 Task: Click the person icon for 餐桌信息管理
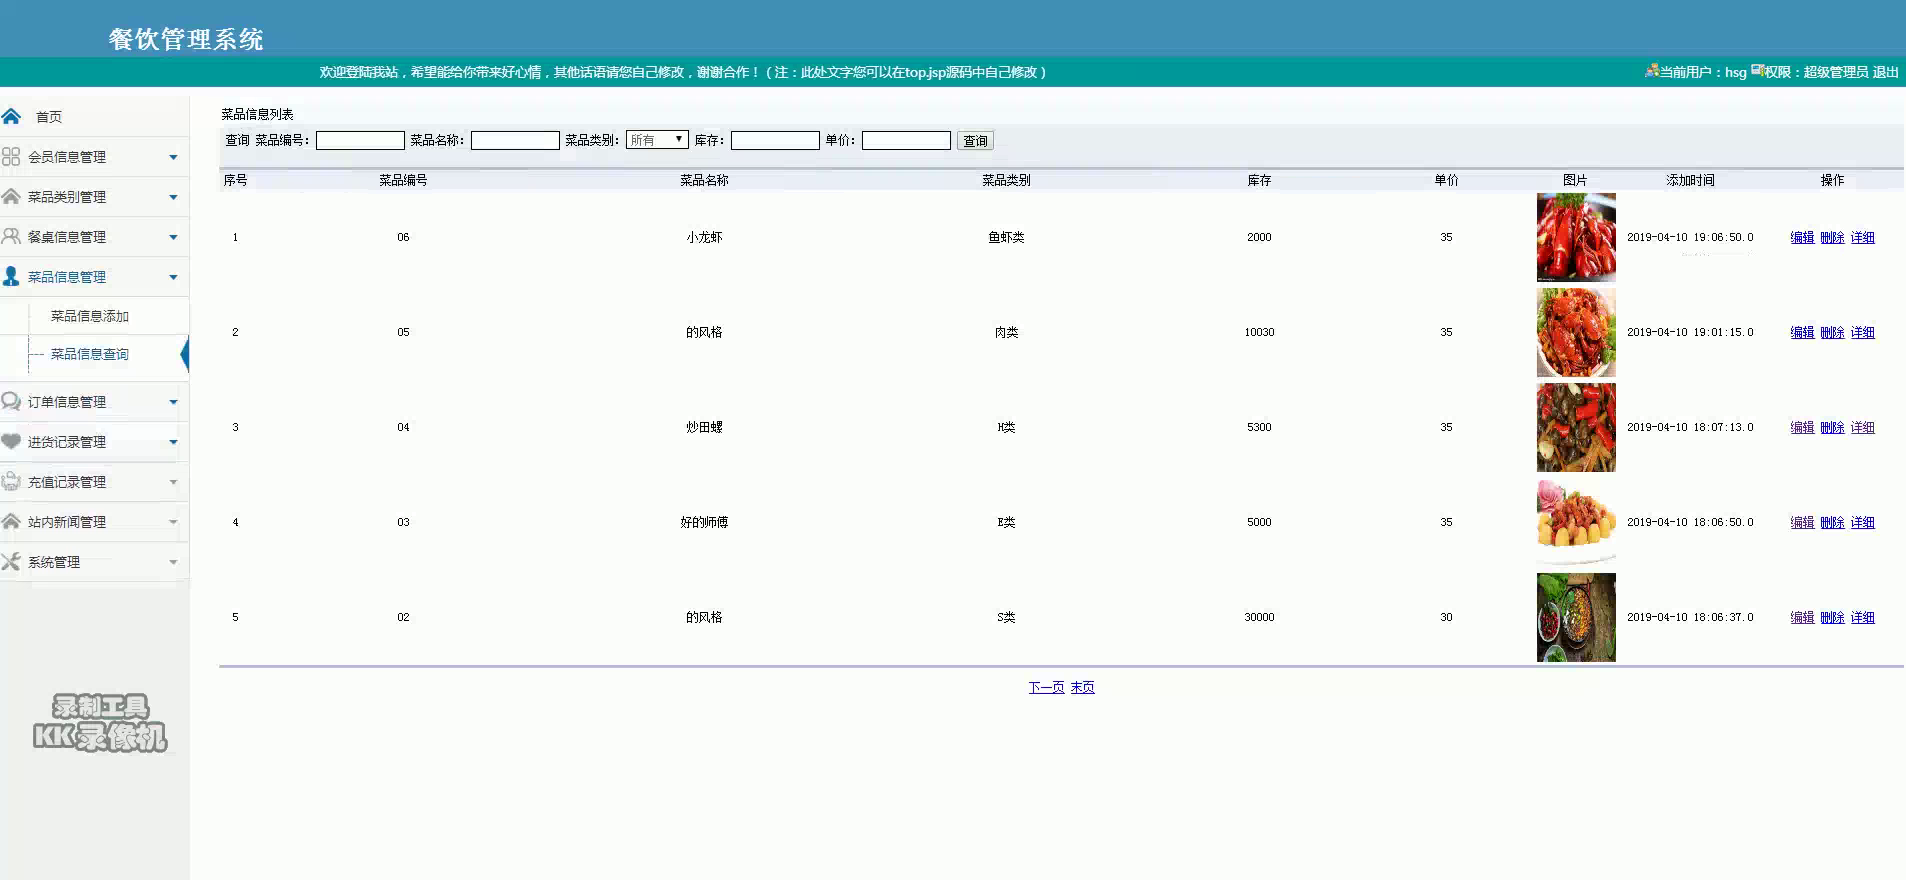11,236
